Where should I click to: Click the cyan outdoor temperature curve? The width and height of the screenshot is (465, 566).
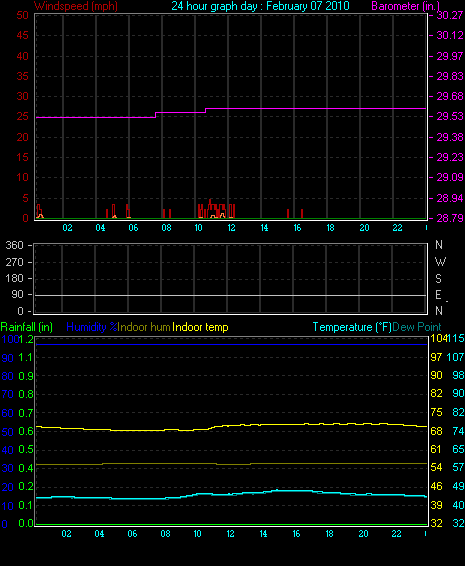pos(231,495)
